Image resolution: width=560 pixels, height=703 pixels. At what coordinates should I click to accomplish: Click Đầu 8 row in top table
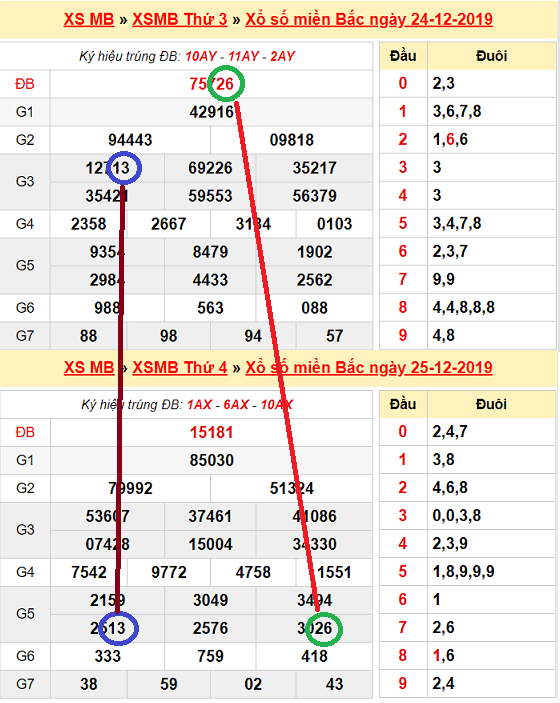(468, 308)
